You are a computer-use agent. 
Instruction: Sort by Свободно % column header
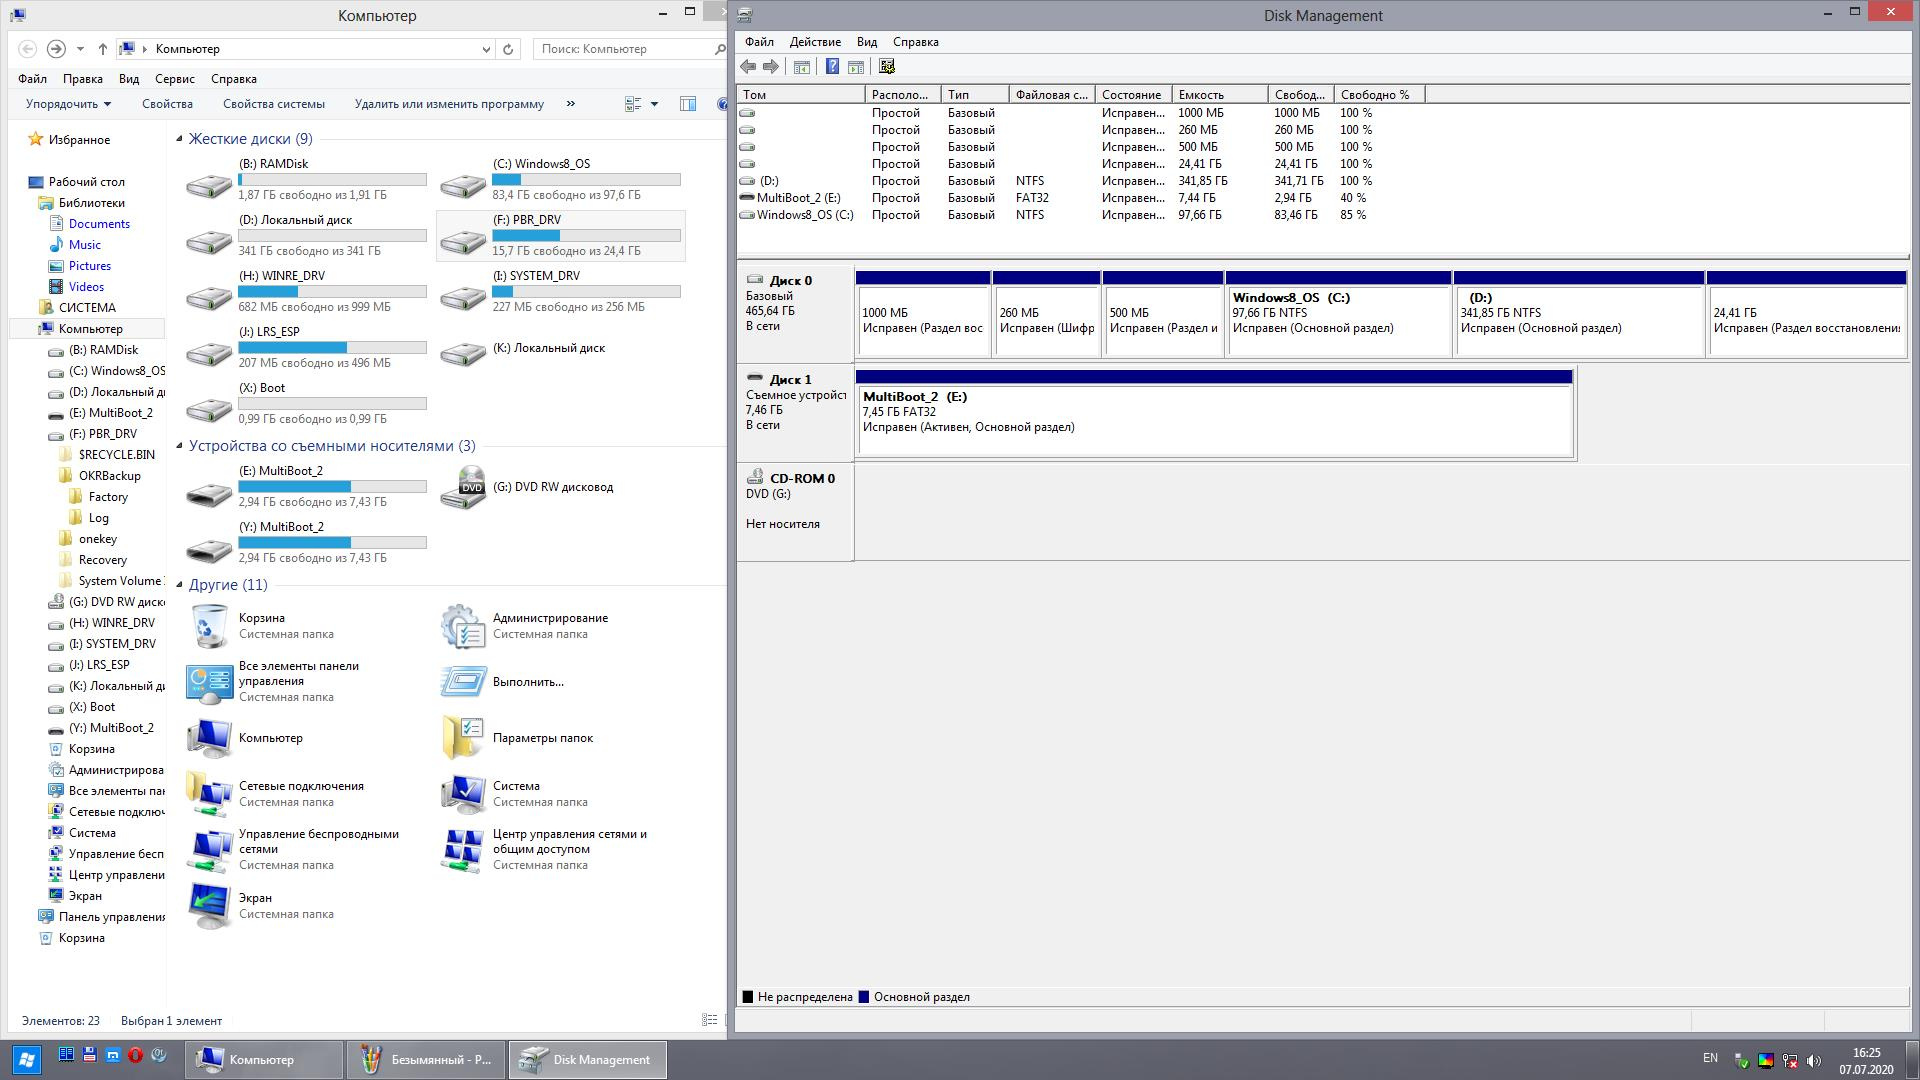[x=1379, y=95]
